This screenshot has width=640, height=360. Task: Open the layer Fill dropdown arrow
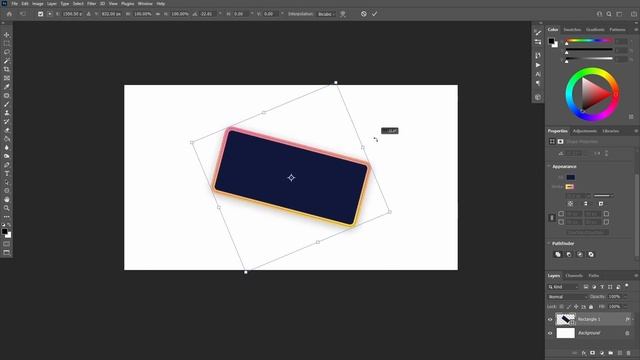coord(625,307)
